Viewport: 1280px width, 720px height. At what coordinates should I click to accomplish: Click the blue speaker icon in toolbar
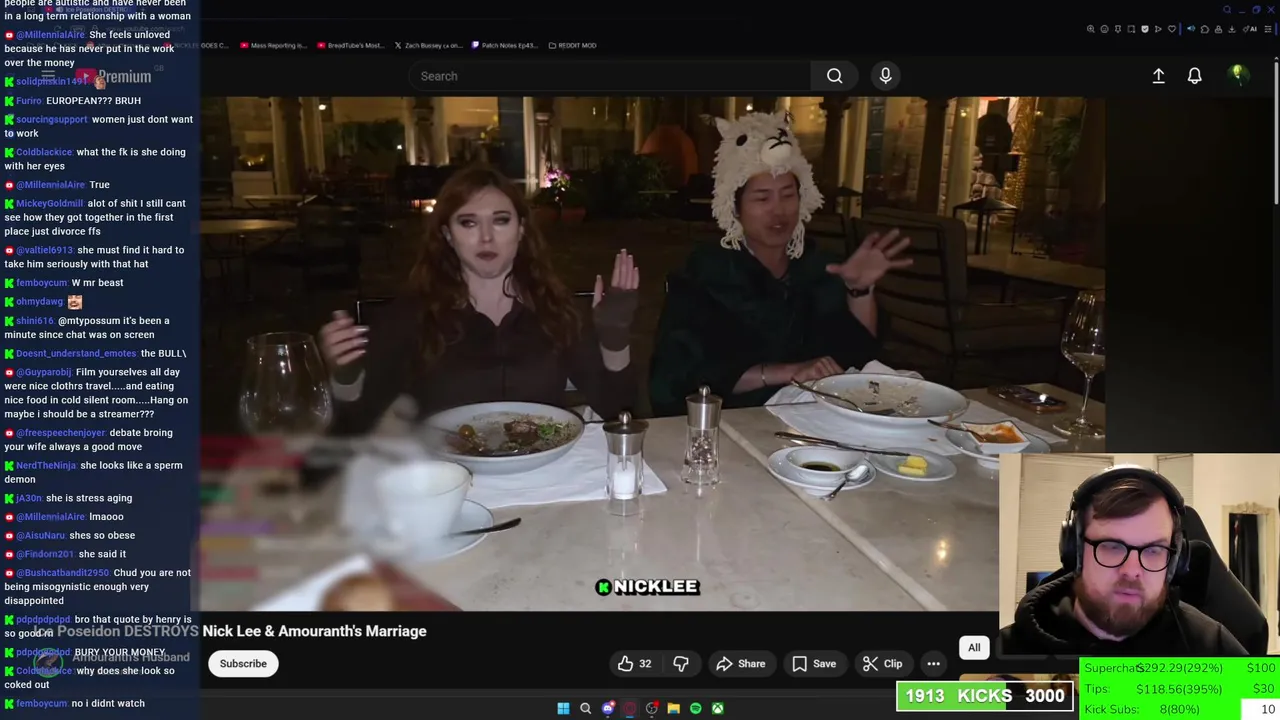click(1191, 29)
